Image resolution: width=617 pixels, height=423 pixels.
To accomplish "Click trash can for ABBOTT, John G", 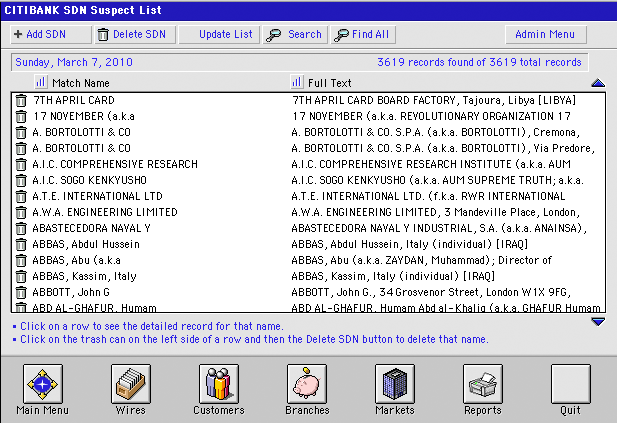I will (21, 293).
